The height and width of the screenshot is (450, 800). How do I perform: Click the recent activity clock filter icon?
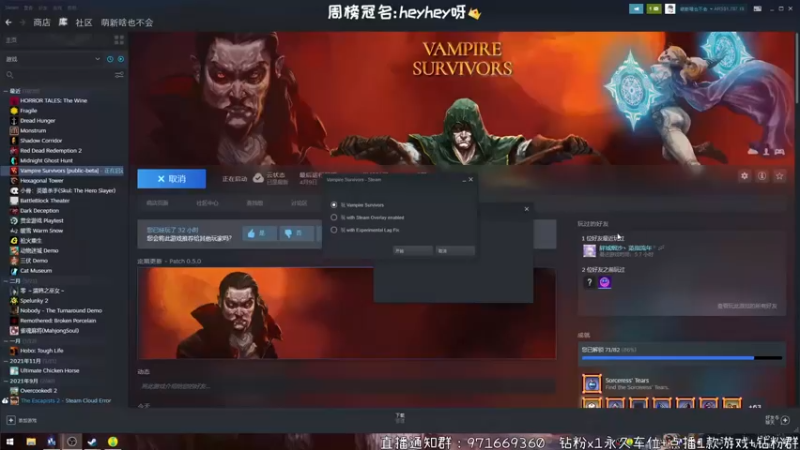[x=110, y=59]
